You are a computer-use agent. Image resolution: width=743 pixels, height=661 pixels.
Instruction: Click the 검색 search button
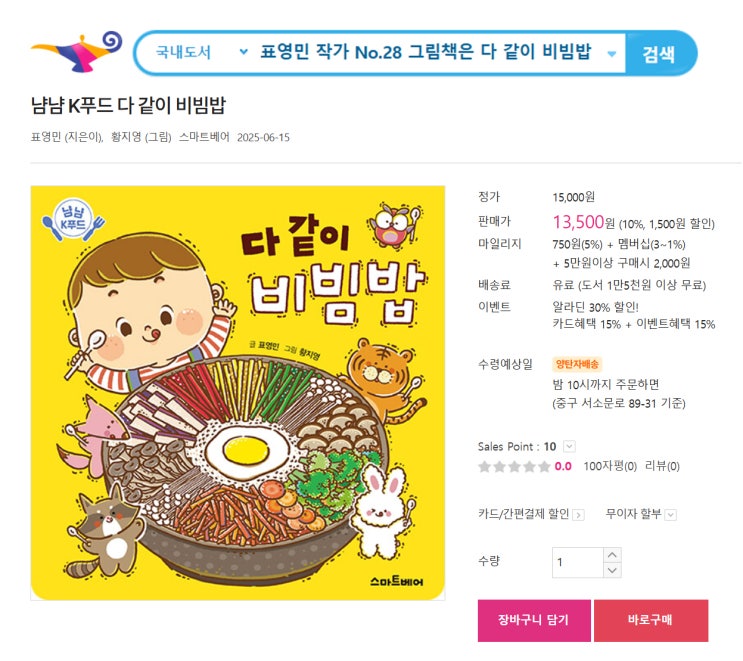pos(659,53)
